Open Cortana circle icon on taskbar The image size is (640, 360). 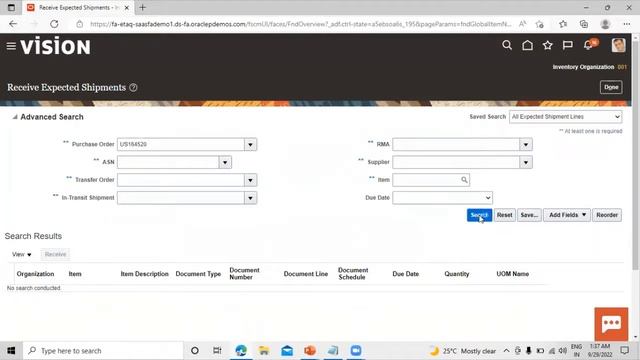coord(195,351)
